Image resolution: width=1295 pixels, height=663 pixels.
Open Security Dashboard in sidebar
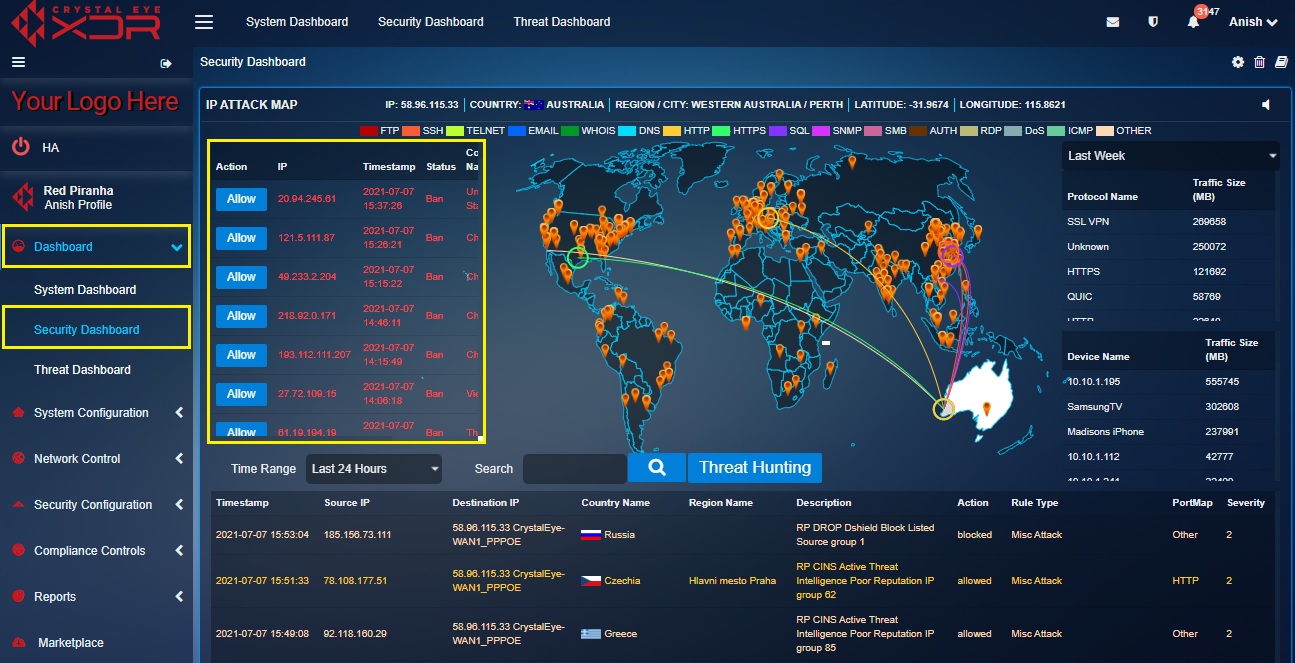point(87,330)
